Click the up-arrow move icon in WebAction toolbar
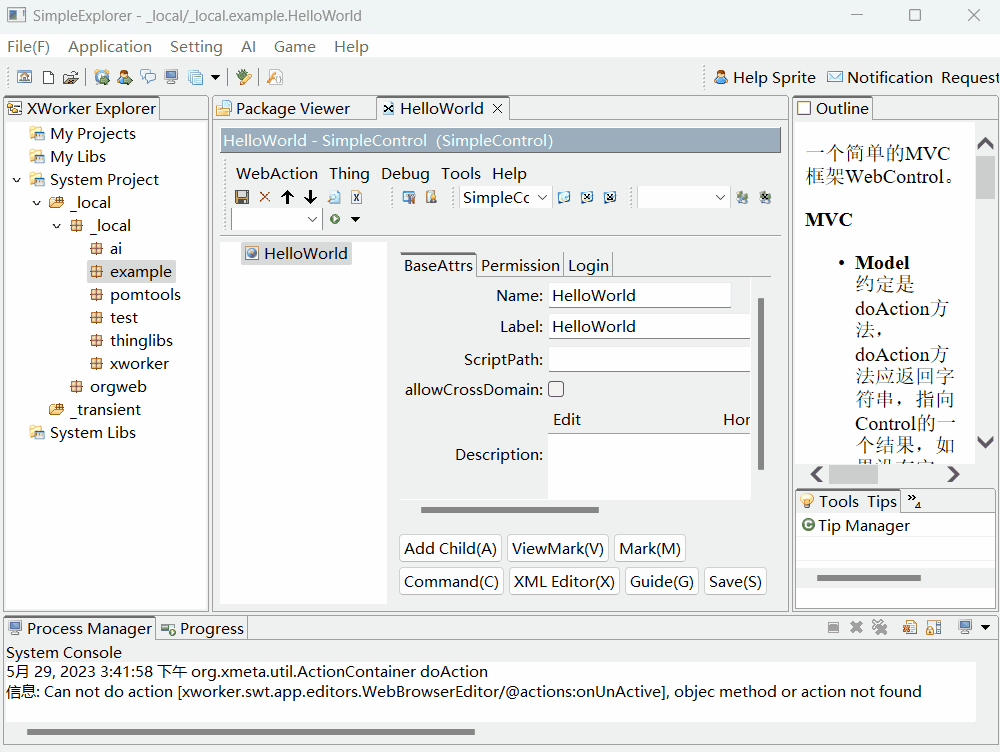 tap(287, 197)
